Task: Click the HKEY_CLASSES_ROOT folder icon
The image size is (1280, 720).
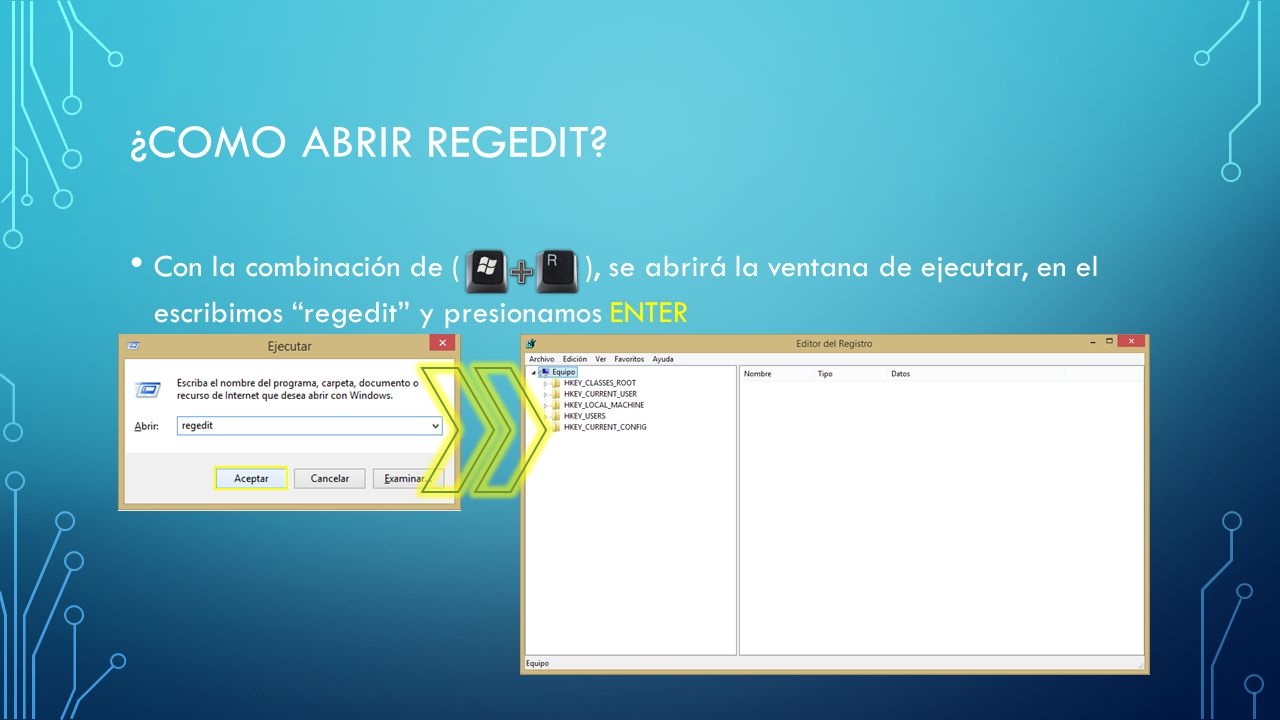Action: pos(556,383)
